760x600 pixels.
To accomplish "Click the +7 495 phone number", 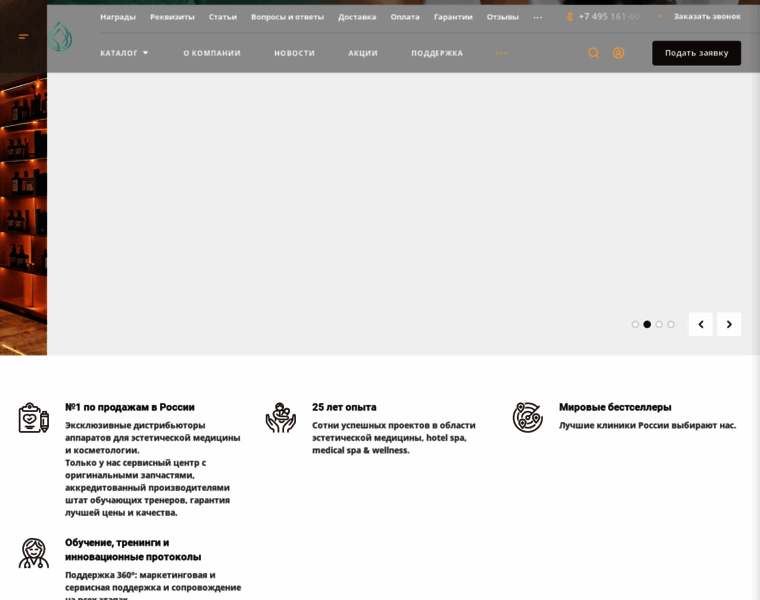I will click(x=609, y=16).
